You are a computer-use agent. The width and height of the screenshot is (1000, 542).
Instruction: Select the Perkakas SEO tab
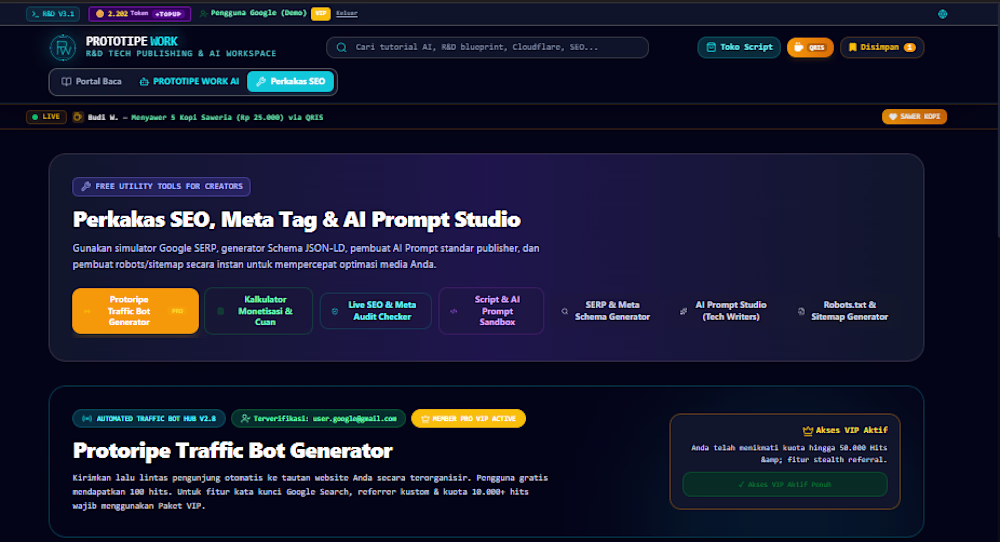click(x=291, y=82)
